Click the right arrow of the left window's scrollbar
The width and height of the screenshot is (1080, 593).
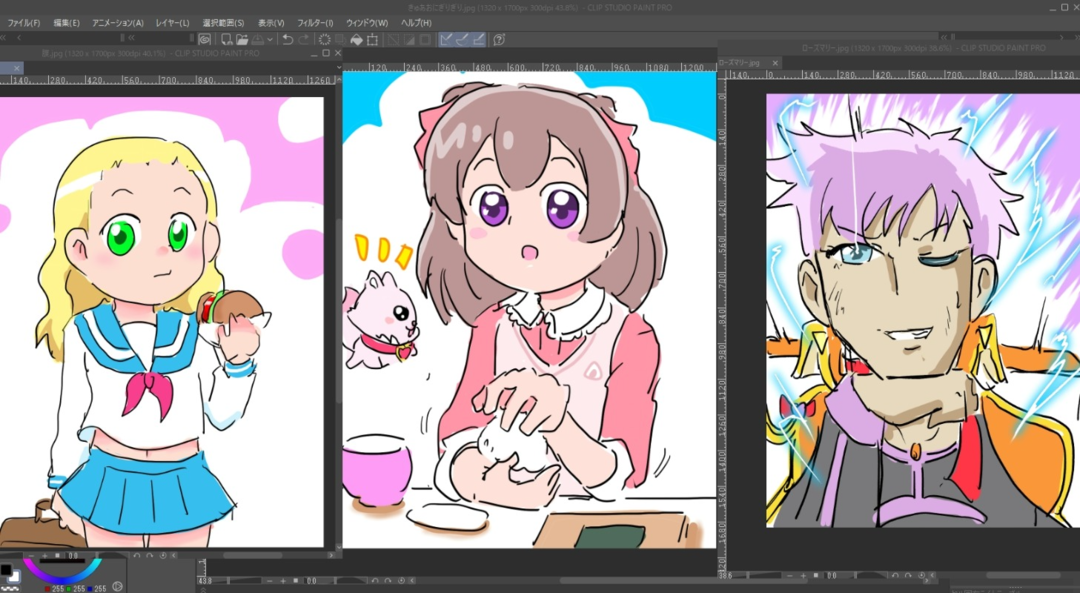pos(331,555)
